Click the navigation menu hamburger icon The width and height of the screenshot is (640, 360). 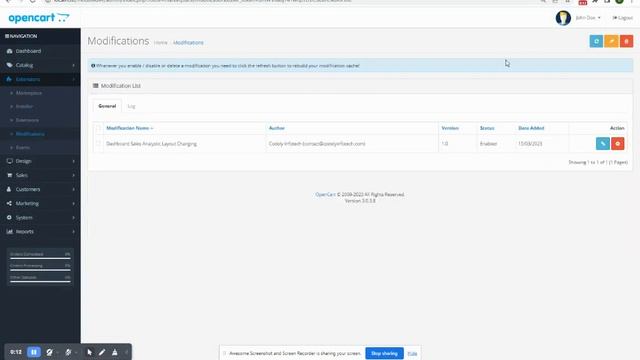point(7,36)
